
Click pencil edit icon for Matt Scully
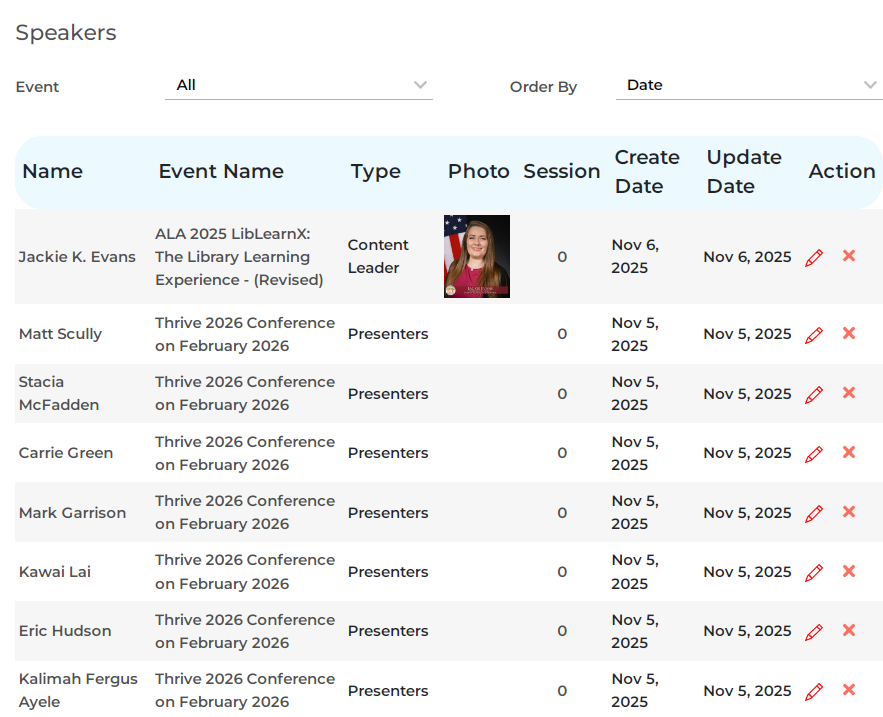pyautogui.click(x=814, y=335)
